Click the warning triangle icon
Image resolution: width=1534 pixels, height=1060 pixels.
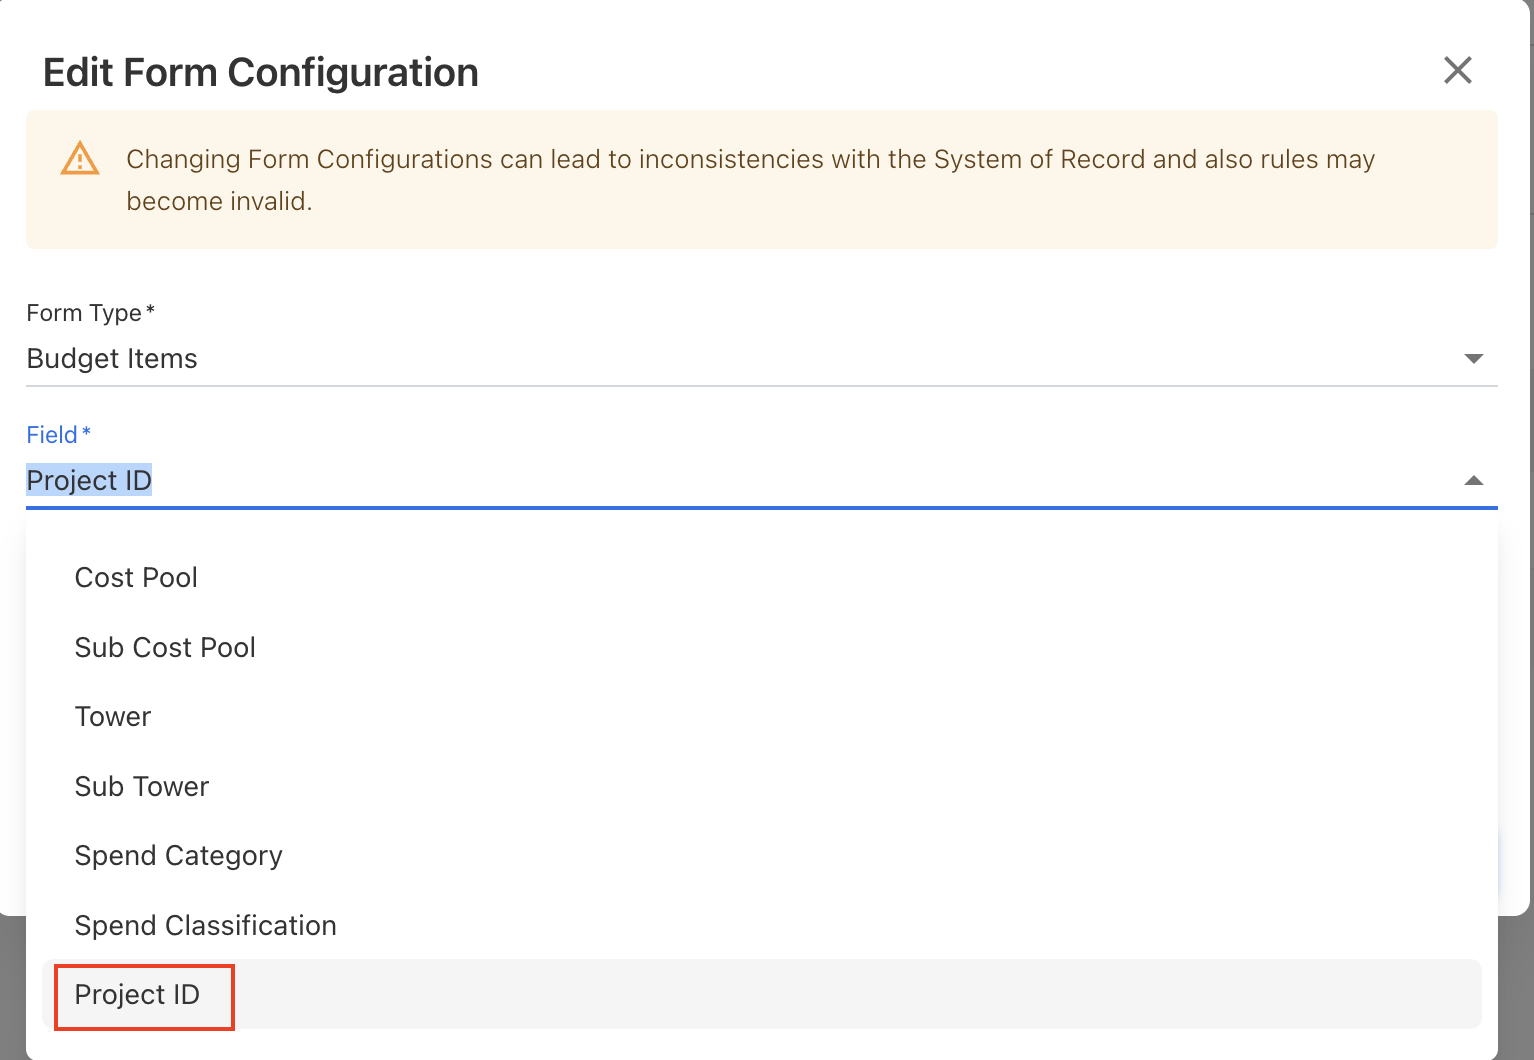click(x=80, y=158)
